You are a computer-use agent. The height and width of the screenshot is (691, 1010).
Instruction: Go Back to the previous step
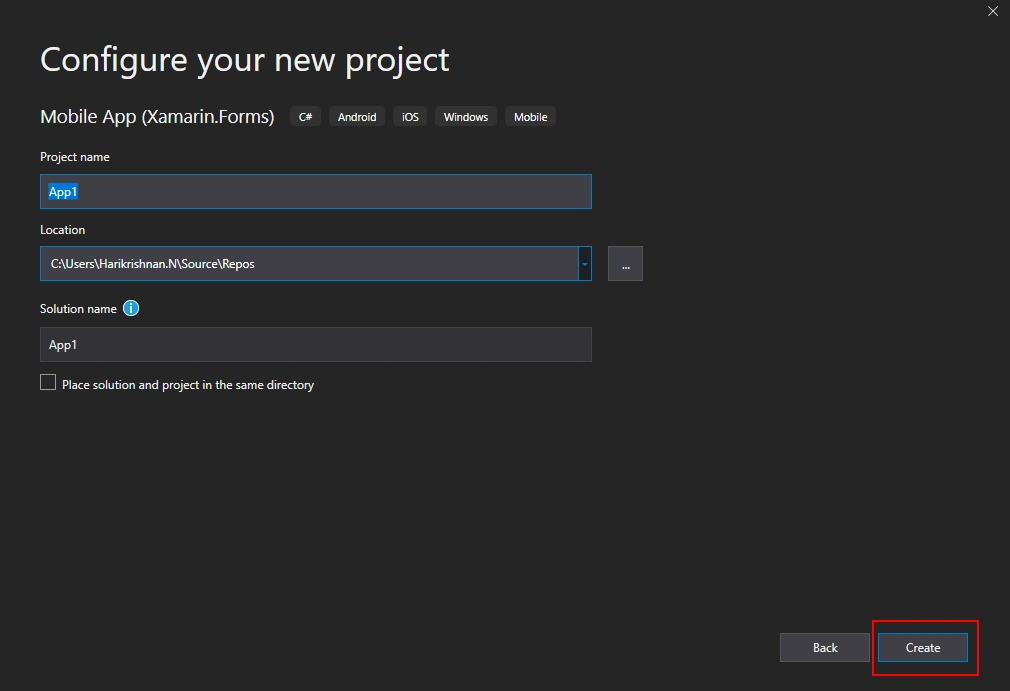coord(825,648)
